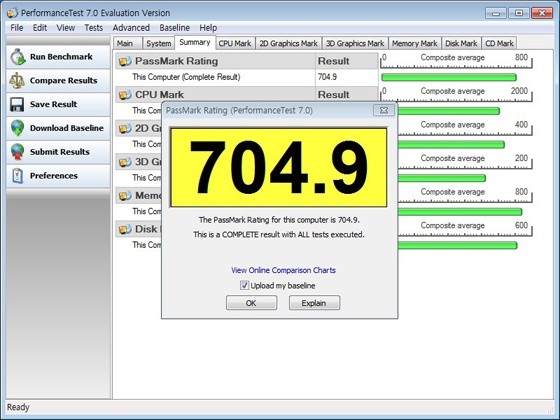560x420 pixels.
Task: Click the CPU Mark row icon
Action: (125, 95)
